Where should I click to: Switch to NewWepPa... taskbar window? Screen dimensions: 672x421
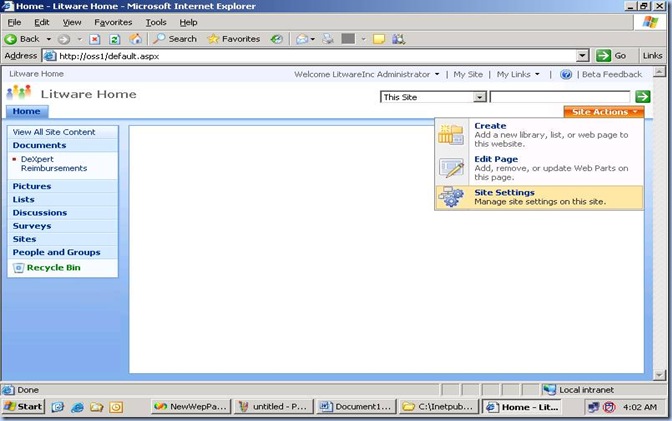click(x=191, y=407)
